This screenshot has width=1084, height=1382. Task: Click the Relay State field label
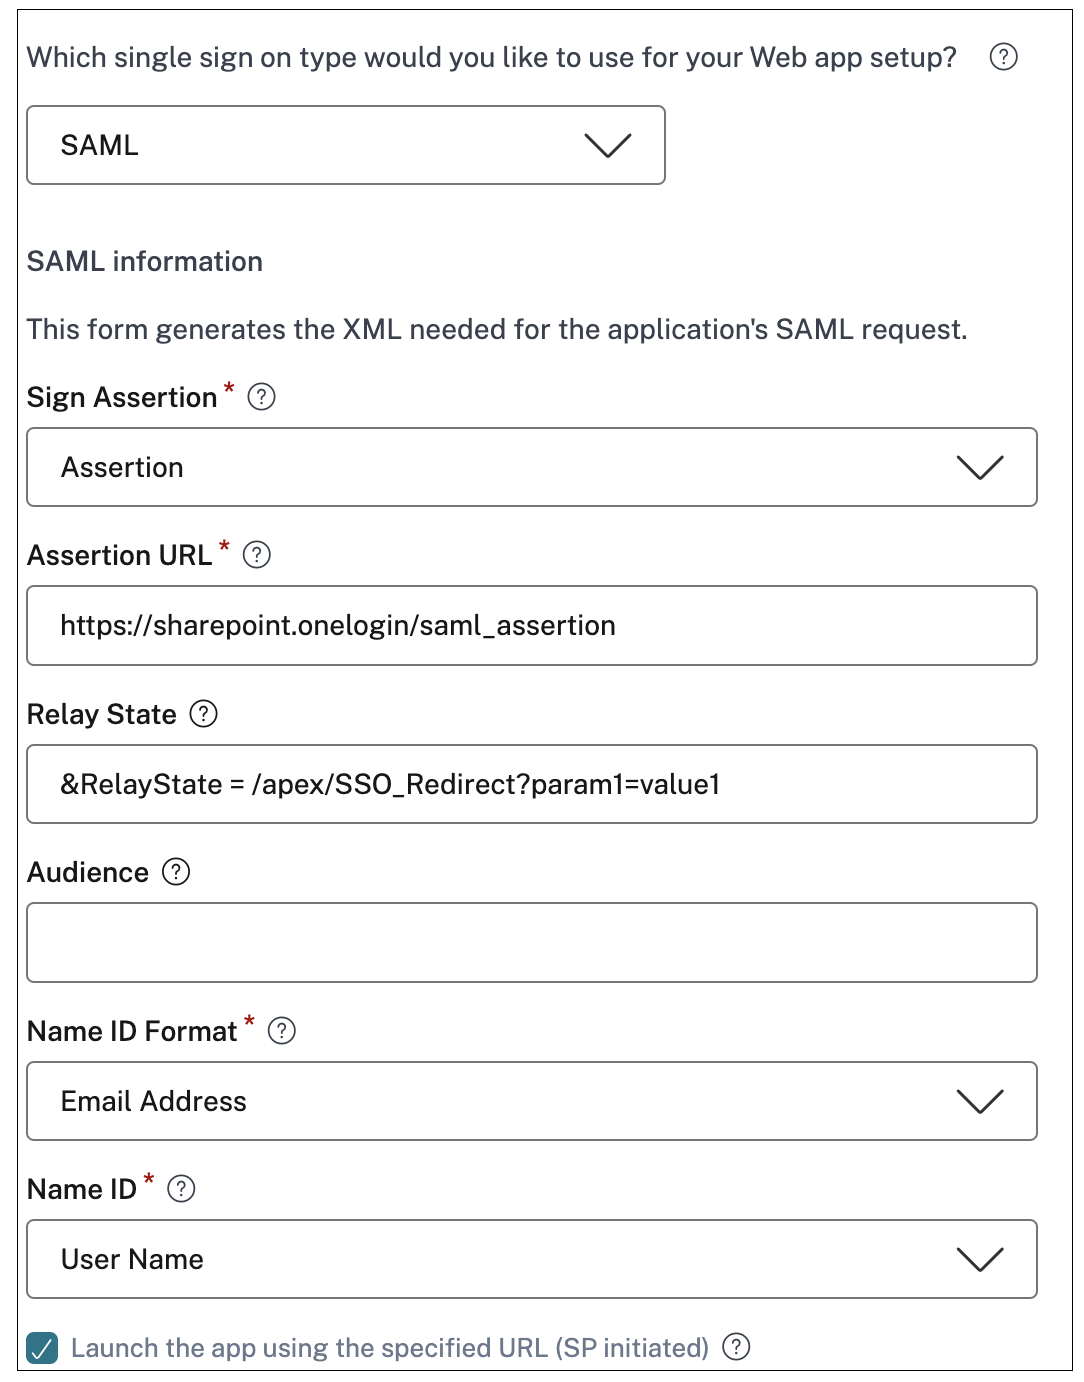click(102, 715)
